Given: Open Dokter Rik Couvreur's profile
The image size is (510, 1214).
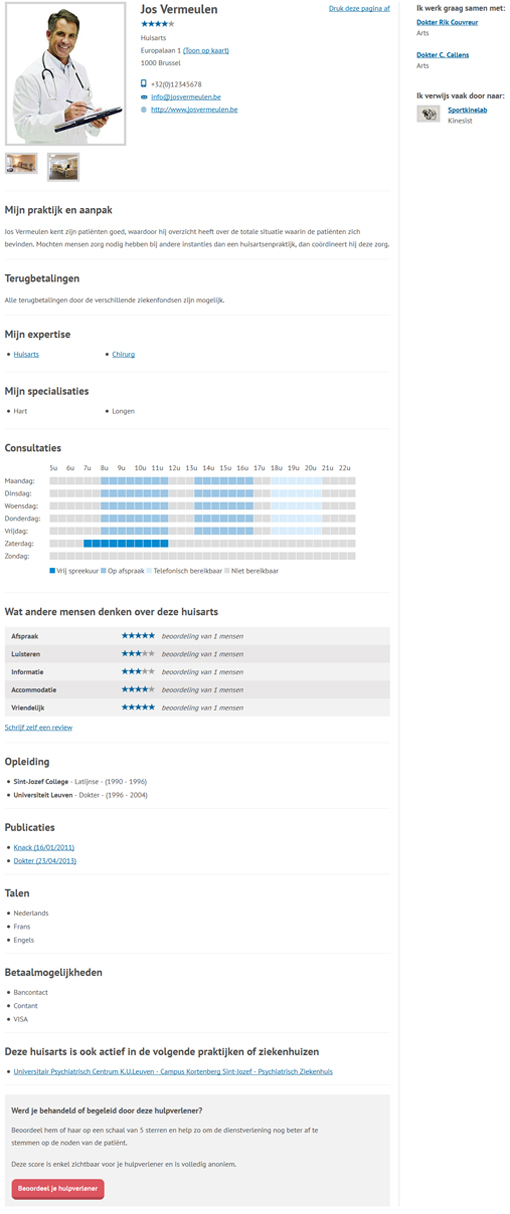Looking at the screenshot, I should coord(449,21).
